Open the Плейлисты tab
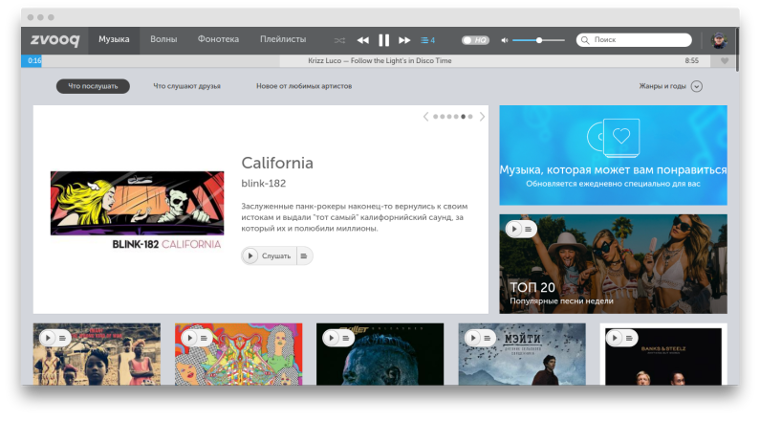Screen dimensions: 760x422 [x=283, y=39]
